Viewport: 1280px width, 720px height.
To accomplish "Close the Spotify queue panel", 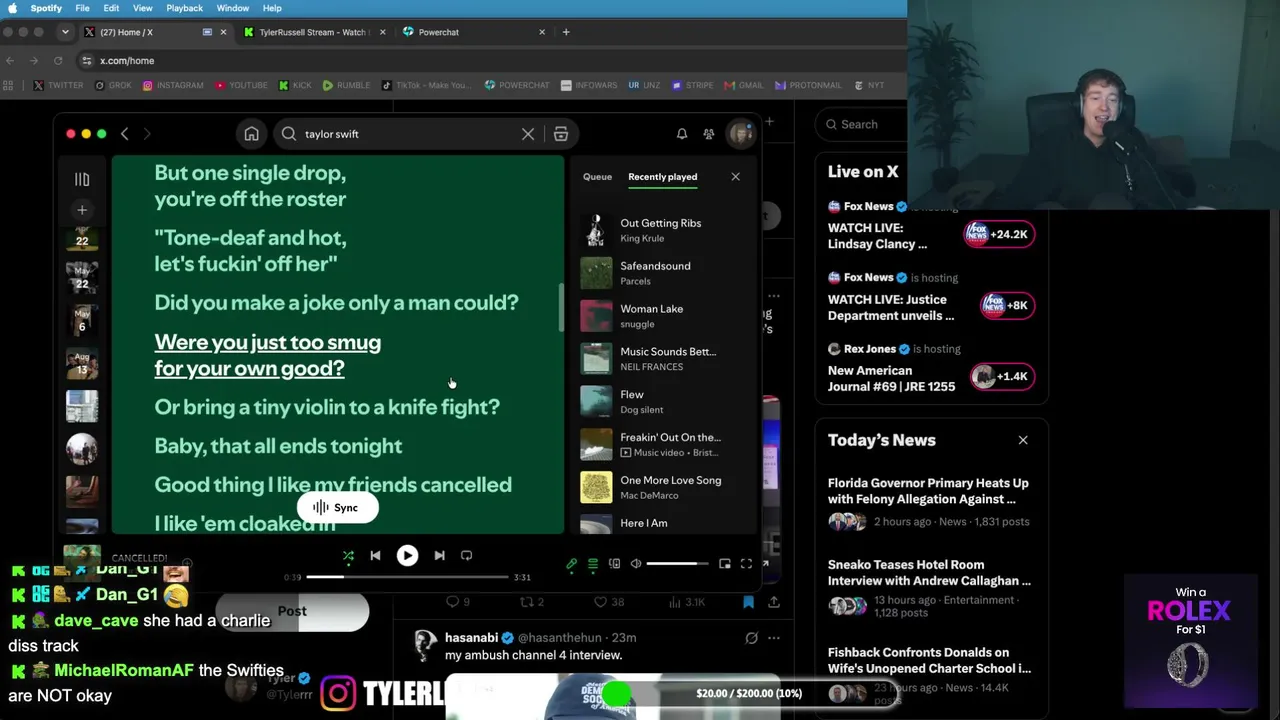I will pyautogui.click(x=735, y=177).
